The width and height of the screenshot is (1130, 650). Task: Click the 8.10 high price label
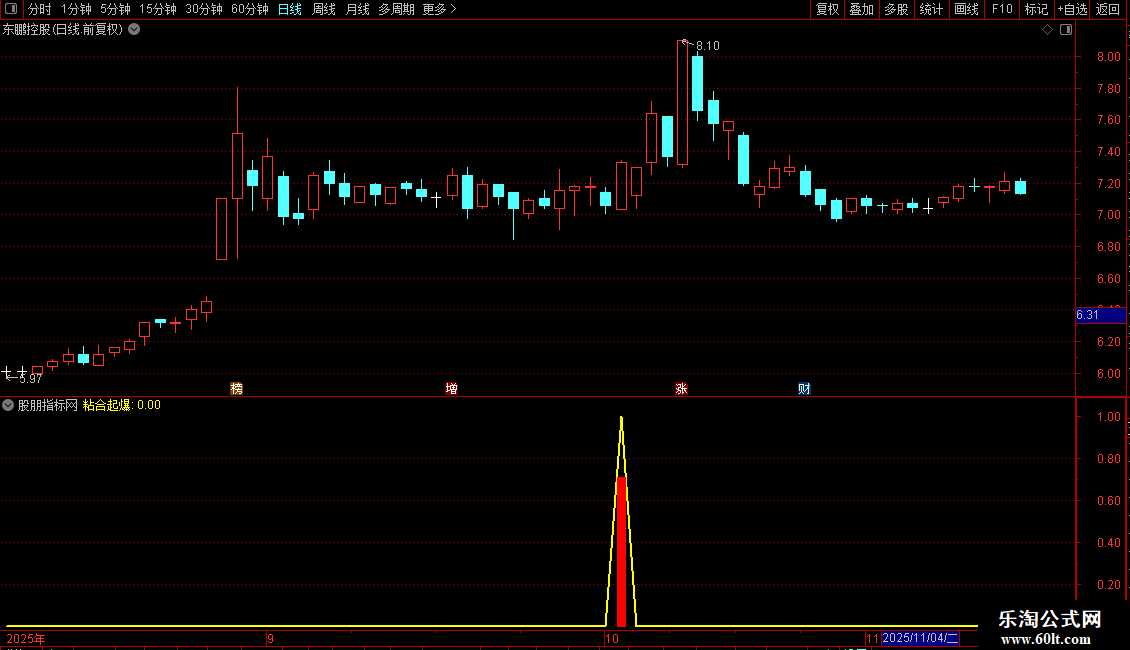[x=708, y=46]
